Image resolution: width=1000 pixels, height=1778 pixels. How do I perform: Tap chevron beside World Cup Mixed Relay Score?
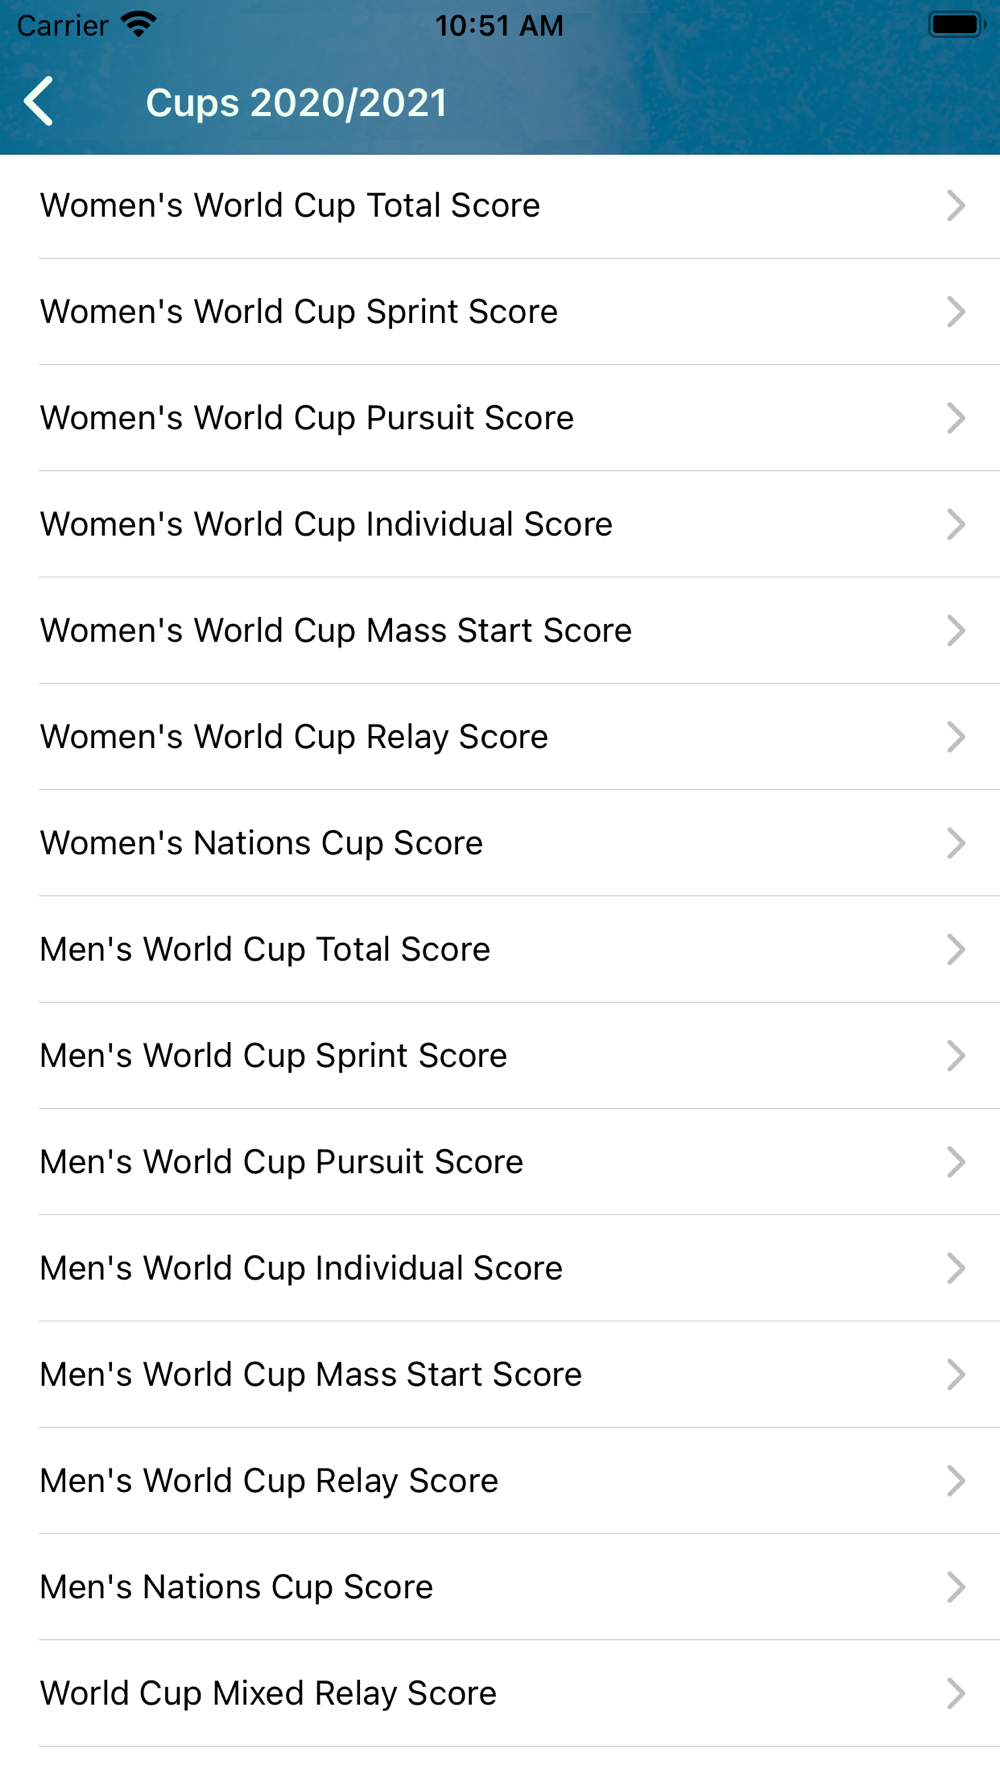click(x=956, y=1693)
